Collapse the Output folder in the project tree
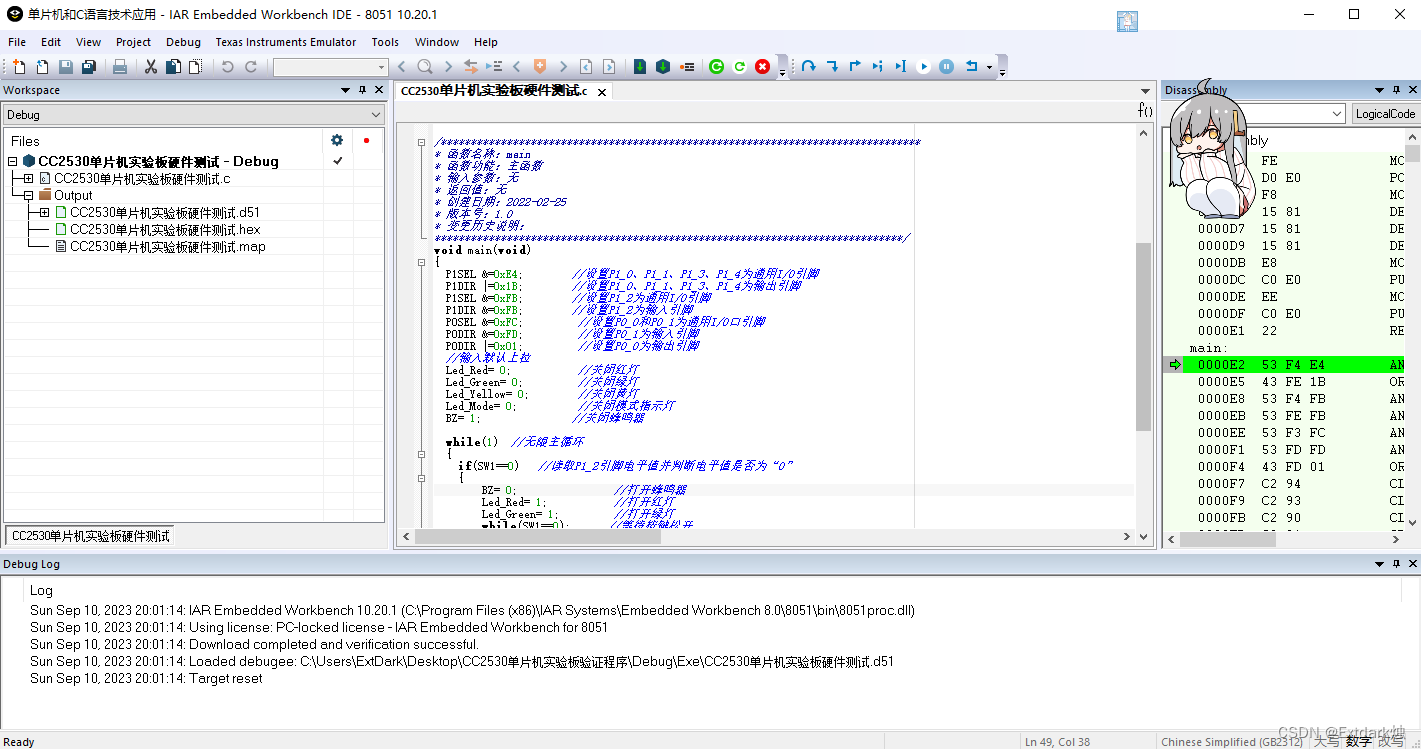This screenshot has height=749, width=1421. coord(30,195)
